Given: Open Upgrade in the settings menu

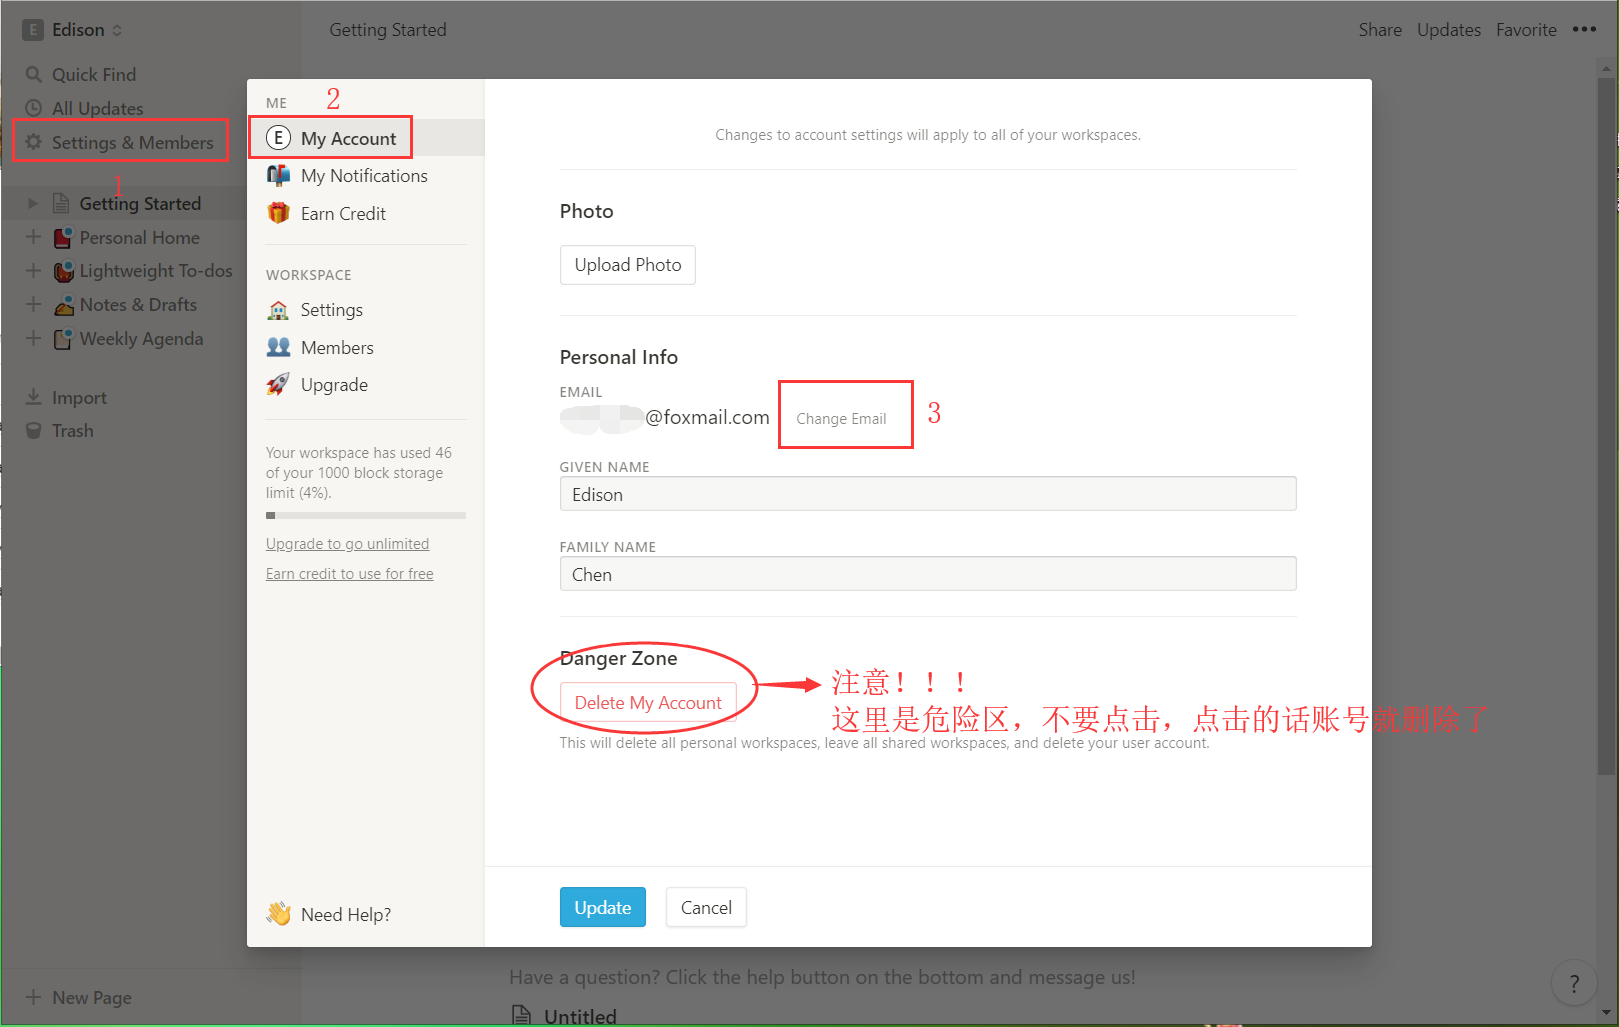Looking at the screenshot, I should point(334,385).
